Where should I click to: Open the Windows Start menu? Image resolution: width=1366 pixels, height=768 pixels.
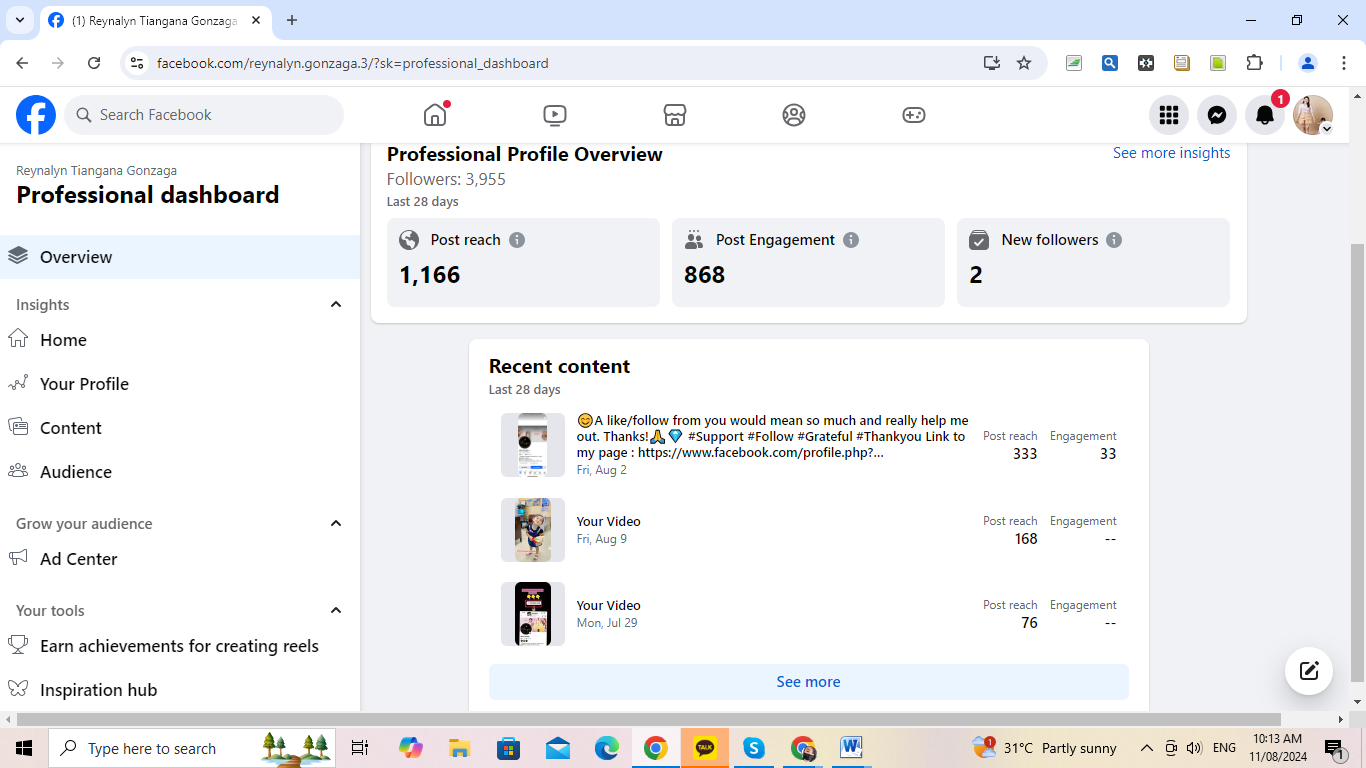pyautogui.click(x=23, y=748)
